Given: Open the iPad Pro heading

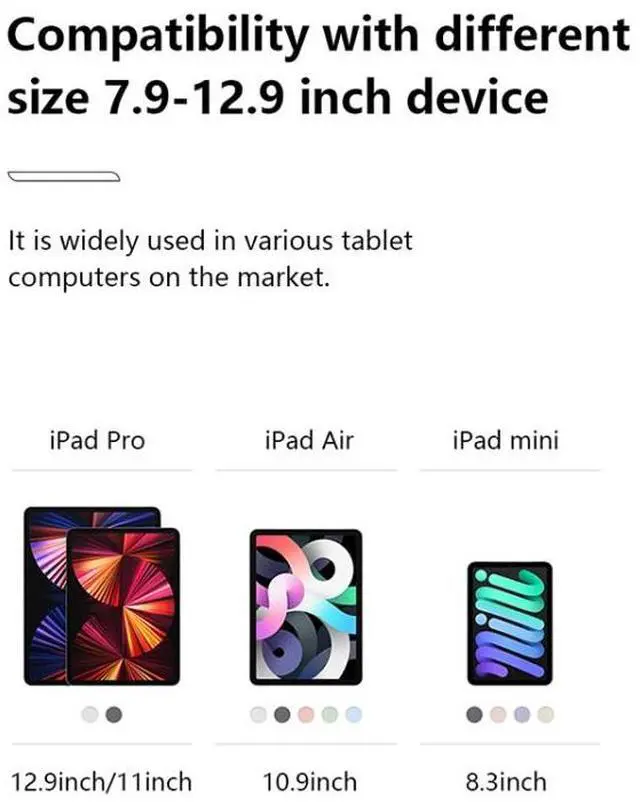Looking at the screenshot, I should (98, 440).
